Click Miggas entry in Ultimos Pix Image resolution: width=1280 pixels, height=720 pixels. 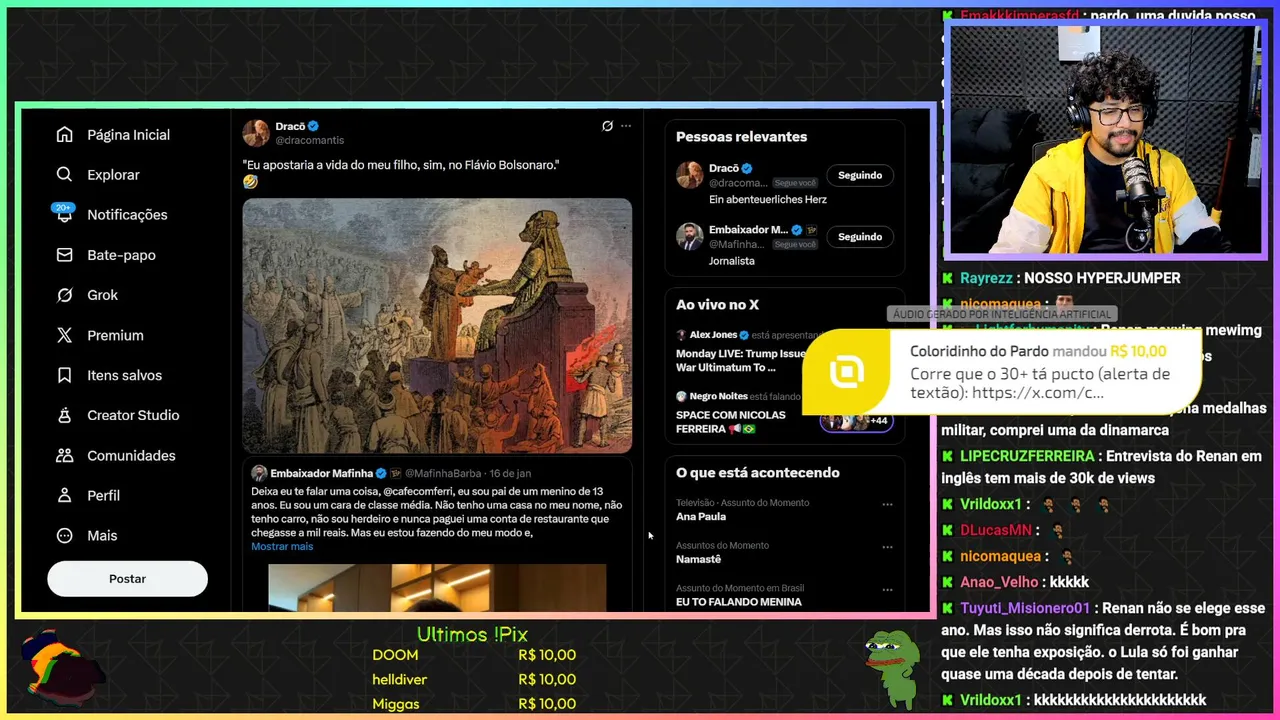pyautogui.click(x=474, y=704)
